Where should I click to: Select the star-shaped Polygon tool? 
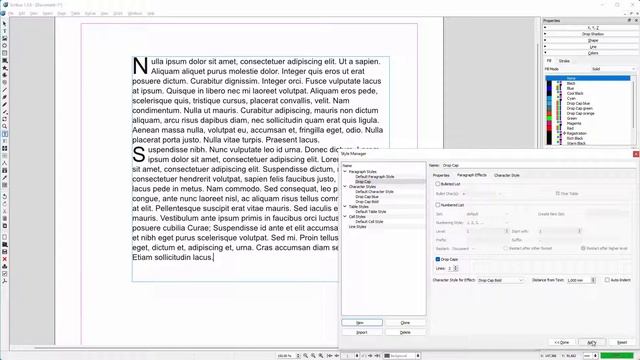pos(4,68)
